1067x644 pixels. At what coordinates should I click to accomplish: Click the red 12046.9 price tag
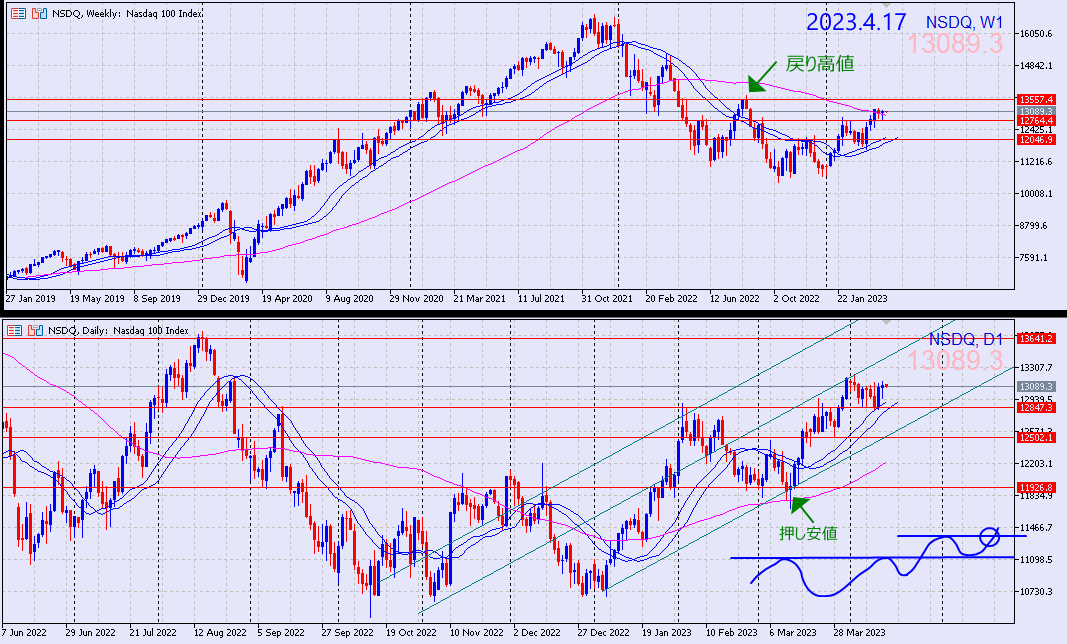pyautogui.click(x=1036, y=140)
